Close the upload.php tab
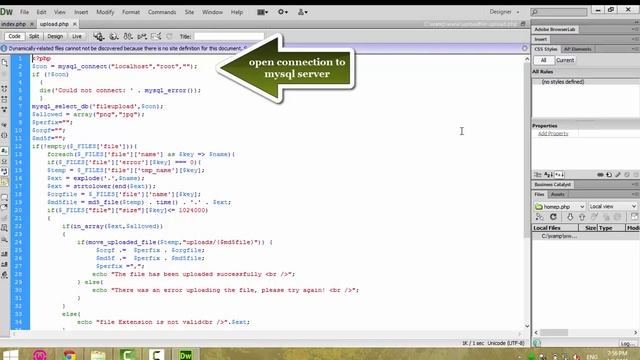The height and width of the screenshot is (360, 640). [x=74, y=24]
